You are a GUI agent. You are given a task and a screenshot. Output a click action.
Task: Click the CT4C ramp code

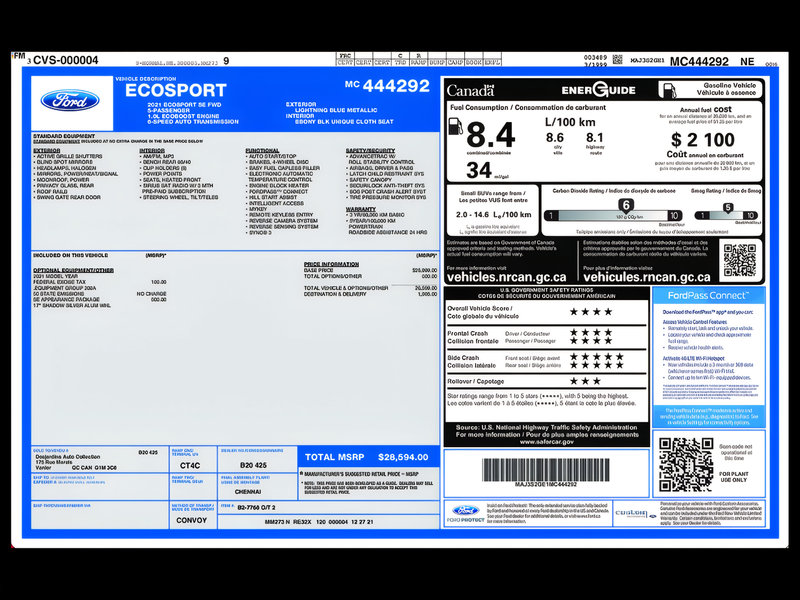(x=190, y=465)
